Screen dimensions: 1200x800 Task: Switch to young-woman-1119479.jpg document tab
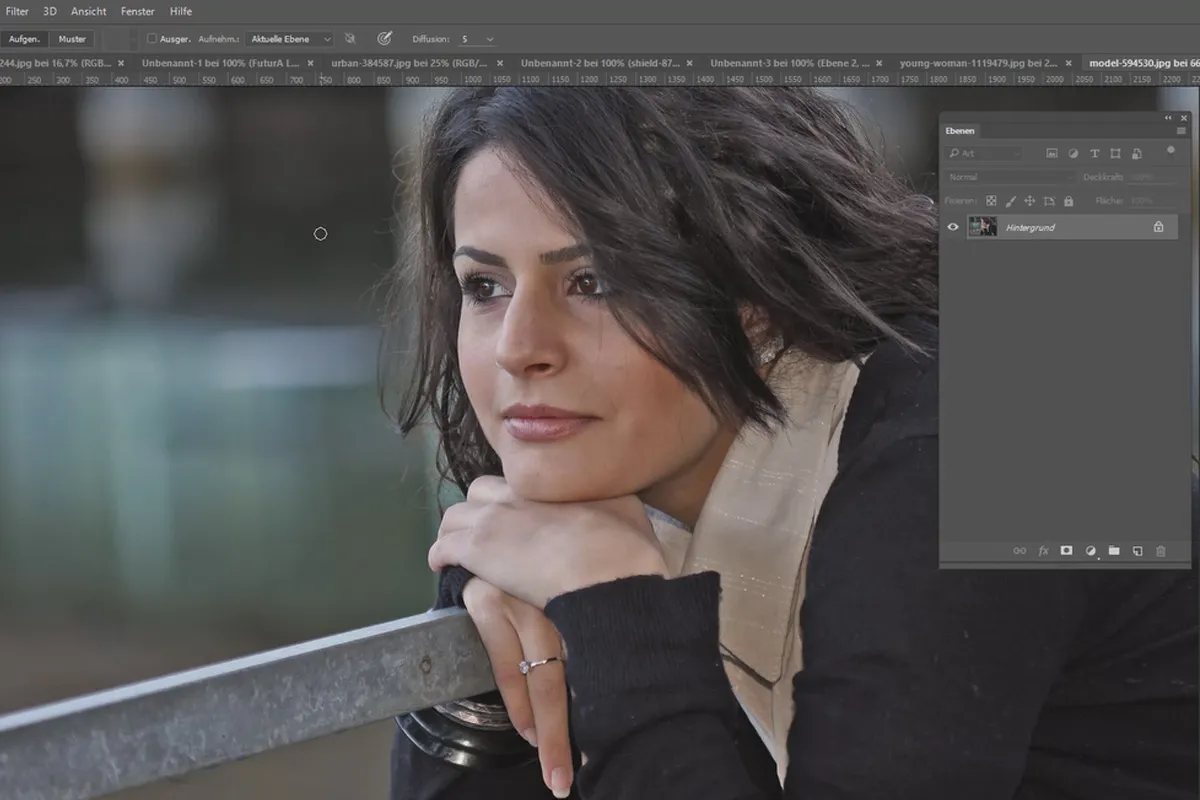click(978, 63)
